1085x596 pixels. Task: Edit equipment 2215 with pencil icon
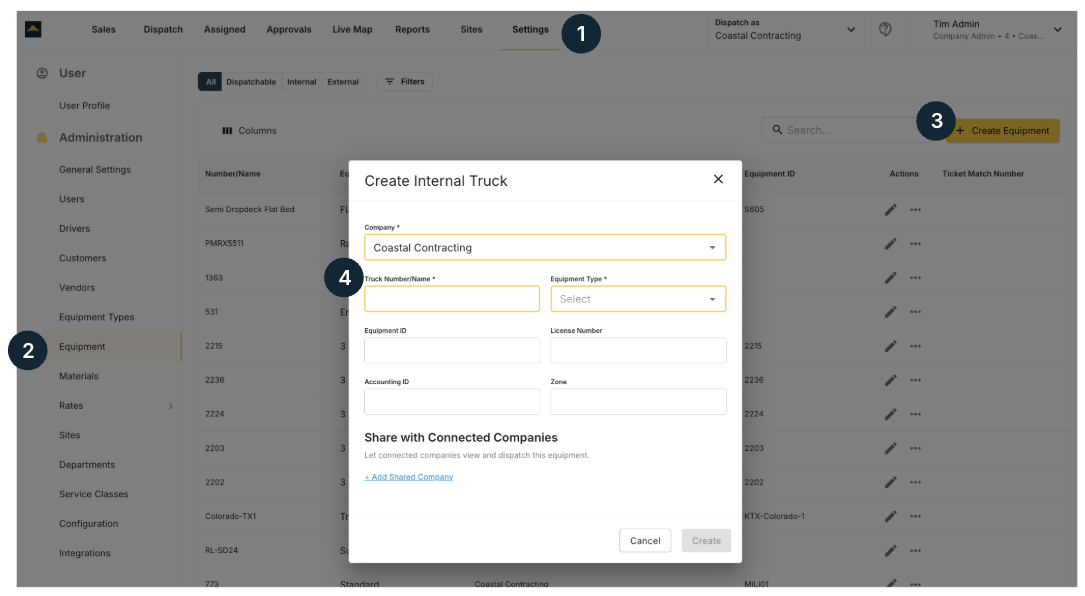coord(891,346)
